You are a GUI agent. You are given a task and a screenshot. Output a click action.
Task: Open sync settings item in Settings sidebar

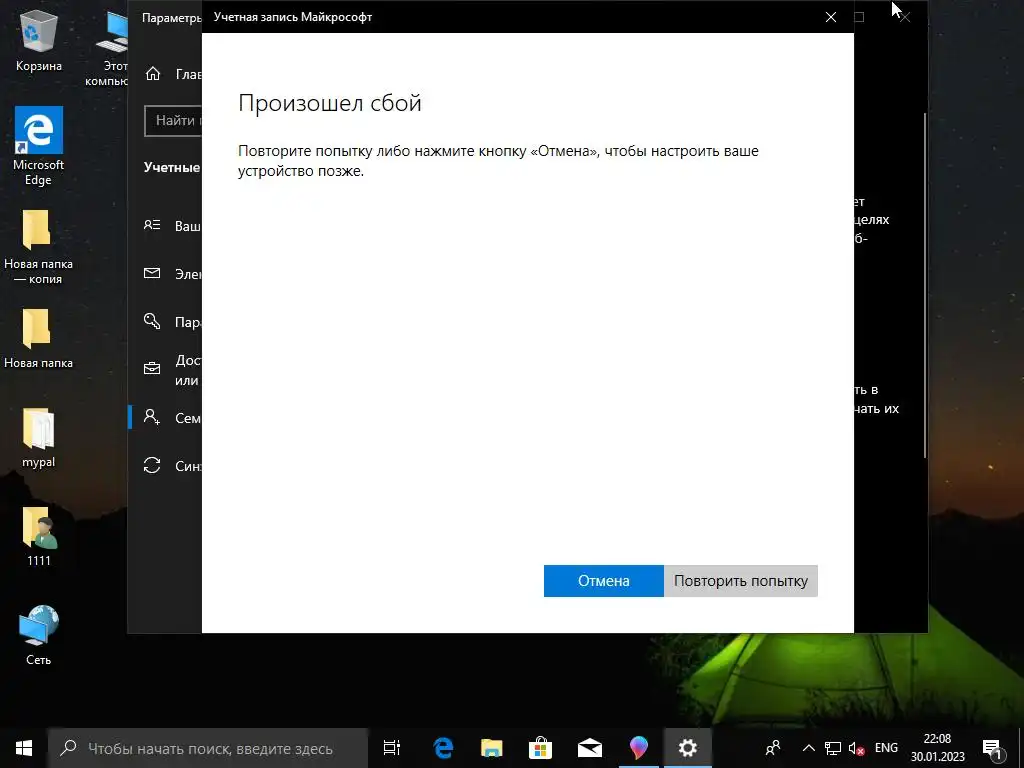(x=167, y=466)
